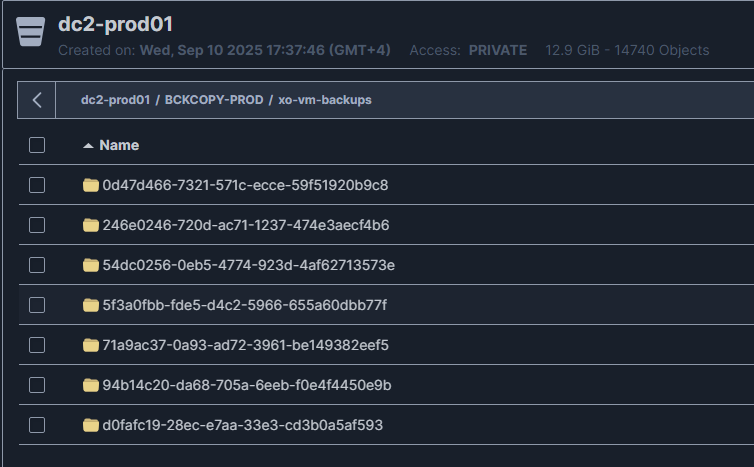Image resolution: width=754 pixels, height=467 pixels.
Task: Tick checkbox beside d0fafc19-28ec-e7aa-33e3-cd3b0a5af593
Action: (37, 425)
